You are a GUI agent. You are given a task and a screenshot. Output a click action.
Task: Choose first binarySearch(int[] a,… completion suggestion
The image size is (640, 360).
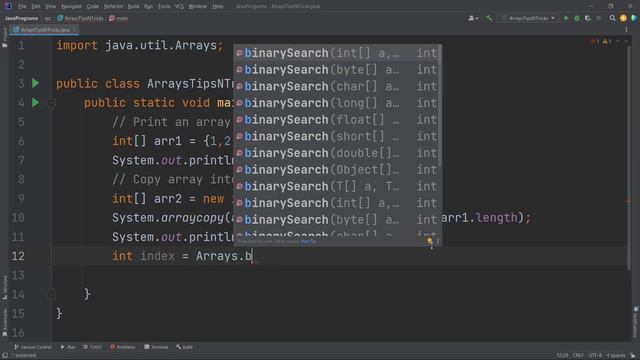point(337,53)
